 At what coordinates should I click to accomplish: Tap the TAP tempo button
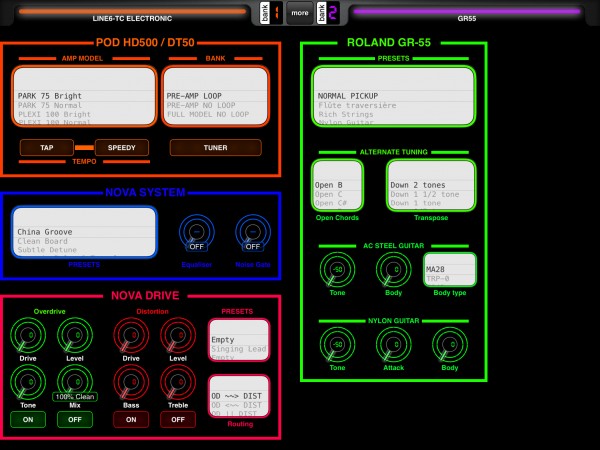click(x=47, y=148)
